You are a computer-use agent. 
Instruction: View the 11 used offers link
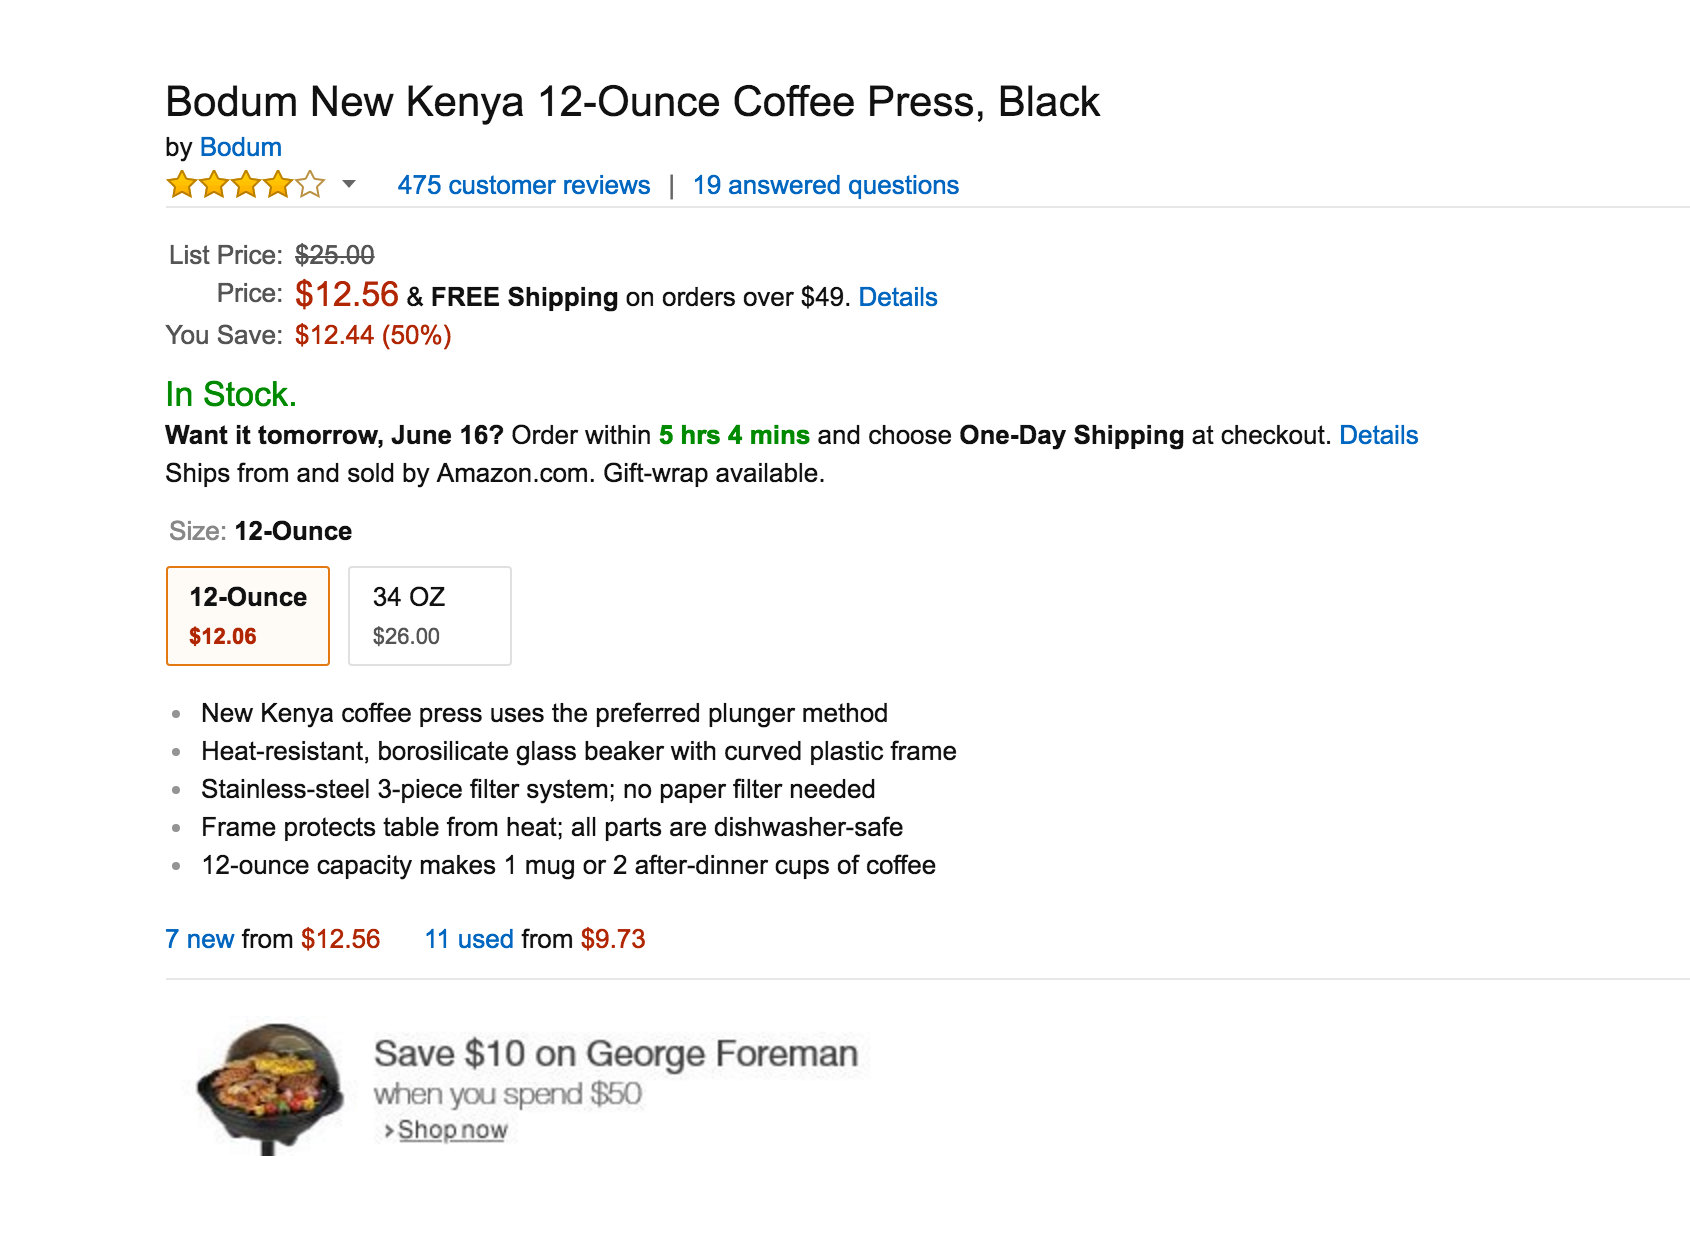coord(468,939)
